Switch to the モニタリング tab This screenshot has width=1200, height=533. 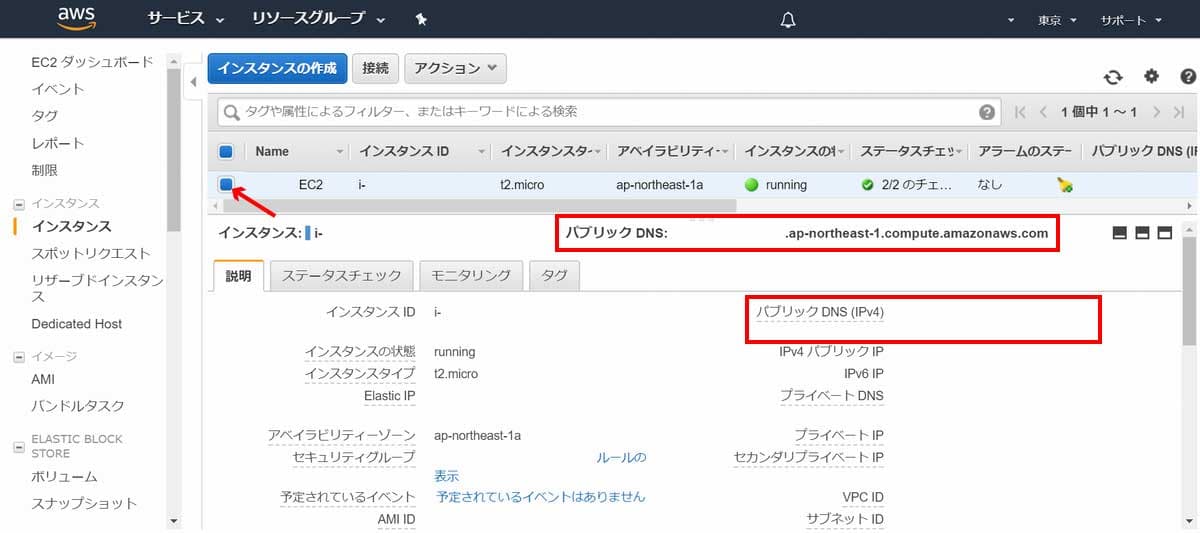click(471, 275)
